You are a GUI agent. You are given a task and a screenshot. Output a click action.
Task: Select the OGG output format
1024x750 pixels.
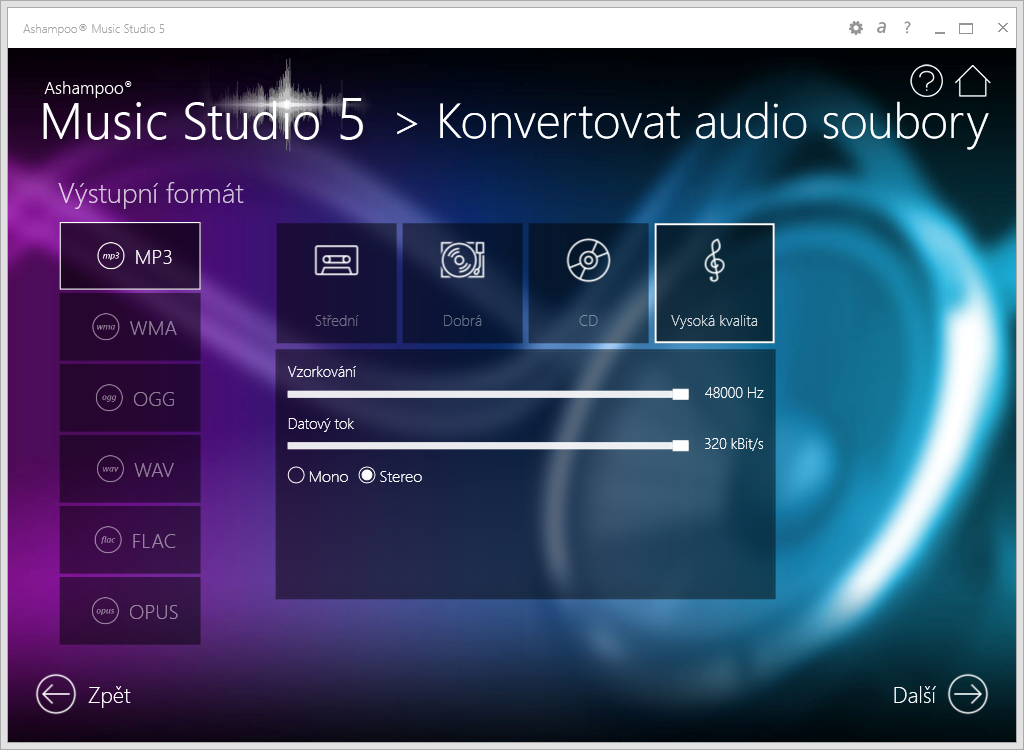click(130, 398)
